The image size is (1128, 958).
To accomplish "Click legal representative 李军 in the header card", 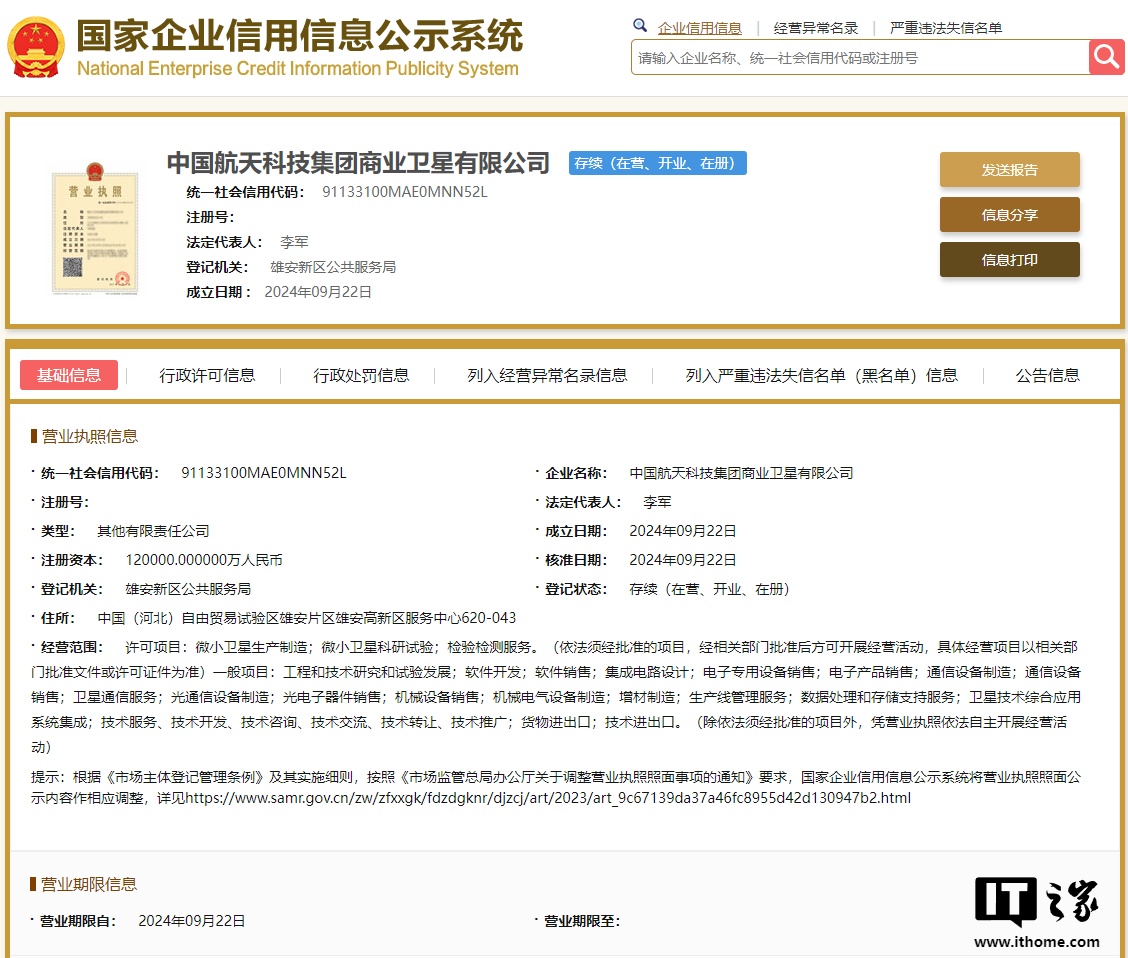I will [x=294, y=242].
